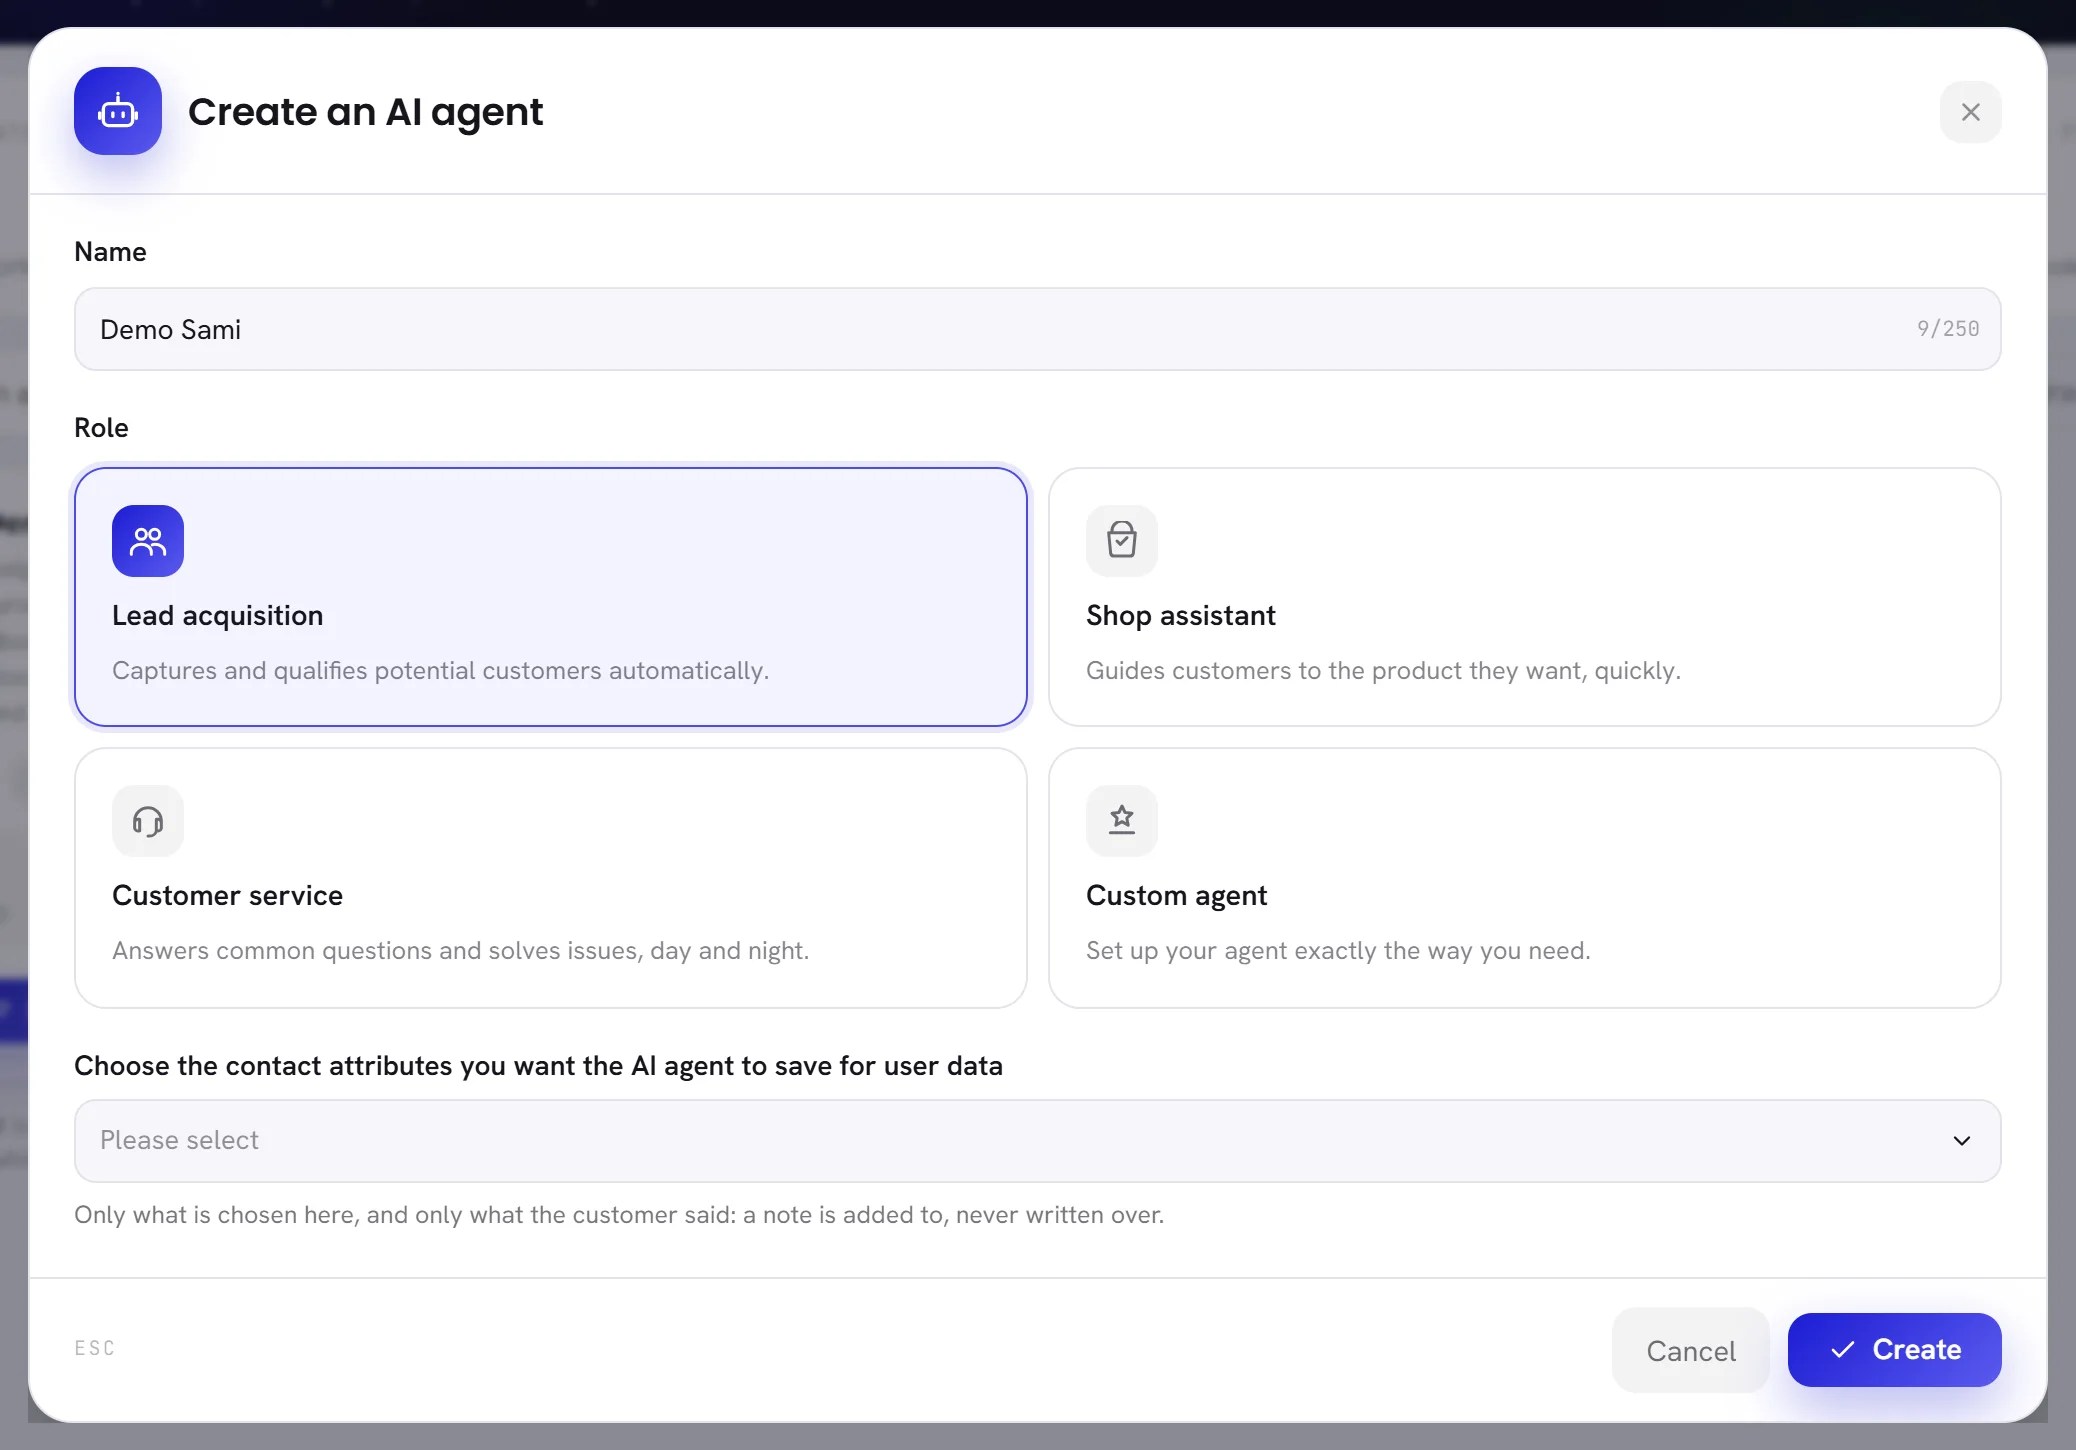Select the Custom agent role card
This screenshot has height=1450, width=2076.
[1524, 878]
